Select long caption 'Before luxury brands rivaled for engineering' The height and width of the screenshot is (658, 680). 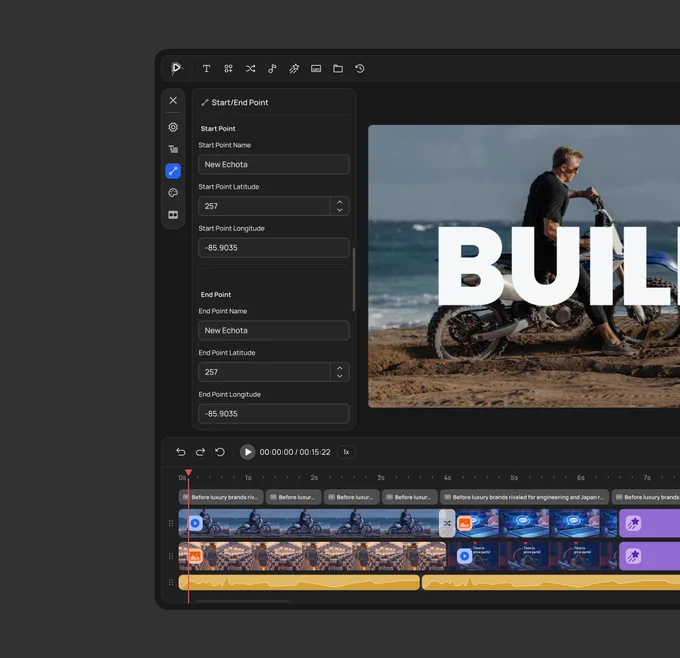(x=525, y=497)
